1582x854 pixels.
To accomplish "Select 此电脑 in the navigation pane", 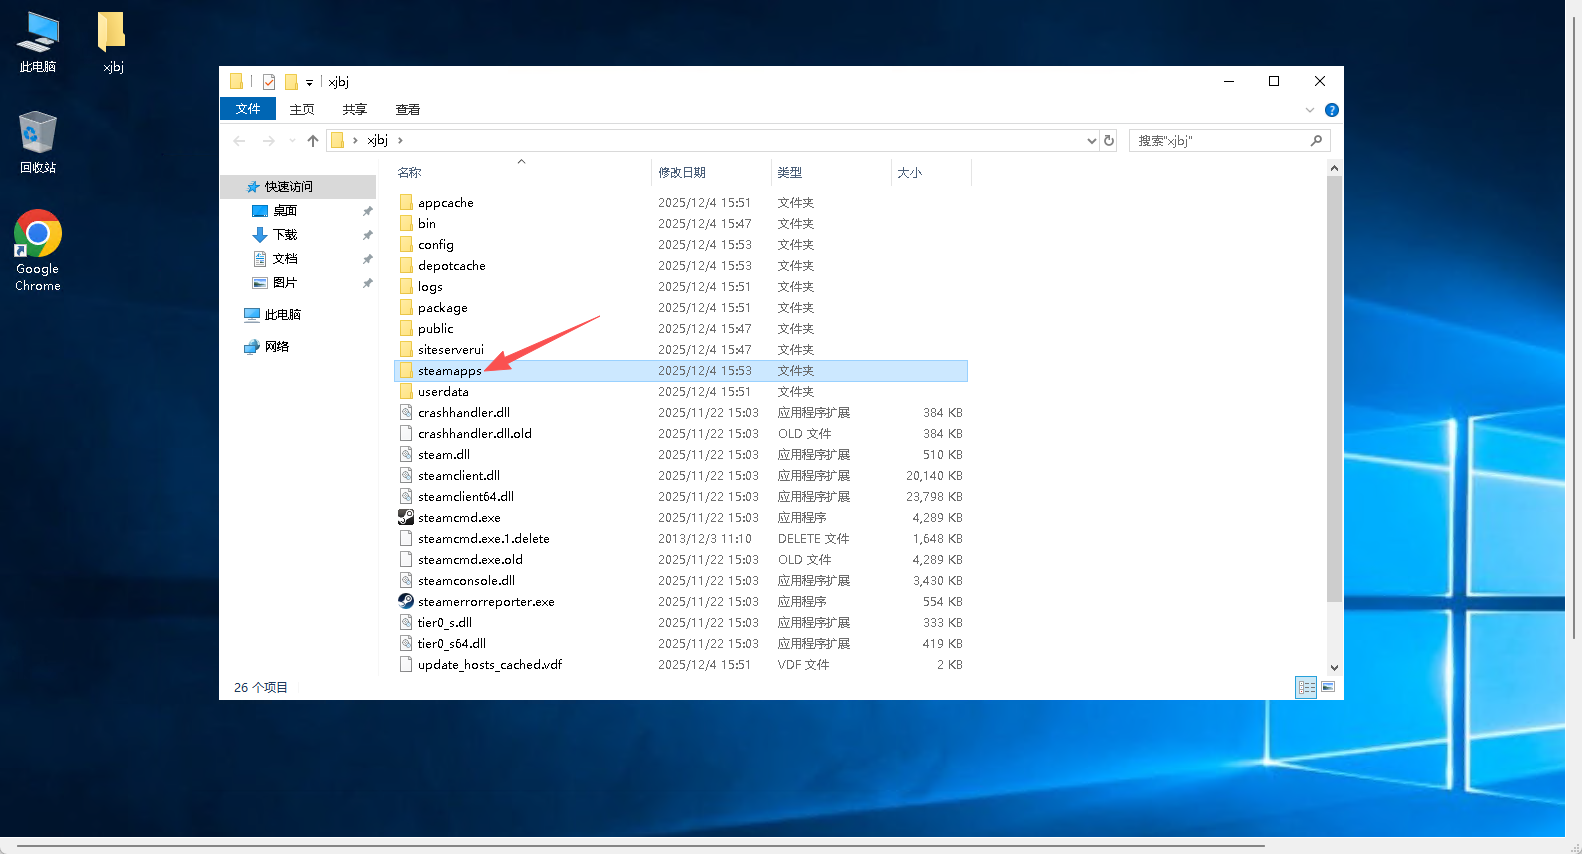I will (x=282, y=315).
